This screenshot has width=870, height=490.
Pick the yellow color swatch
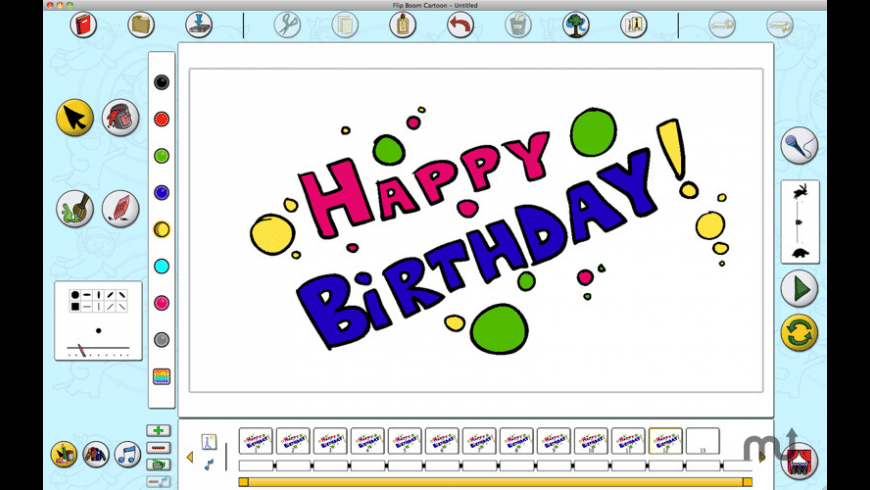click(161, 229)
